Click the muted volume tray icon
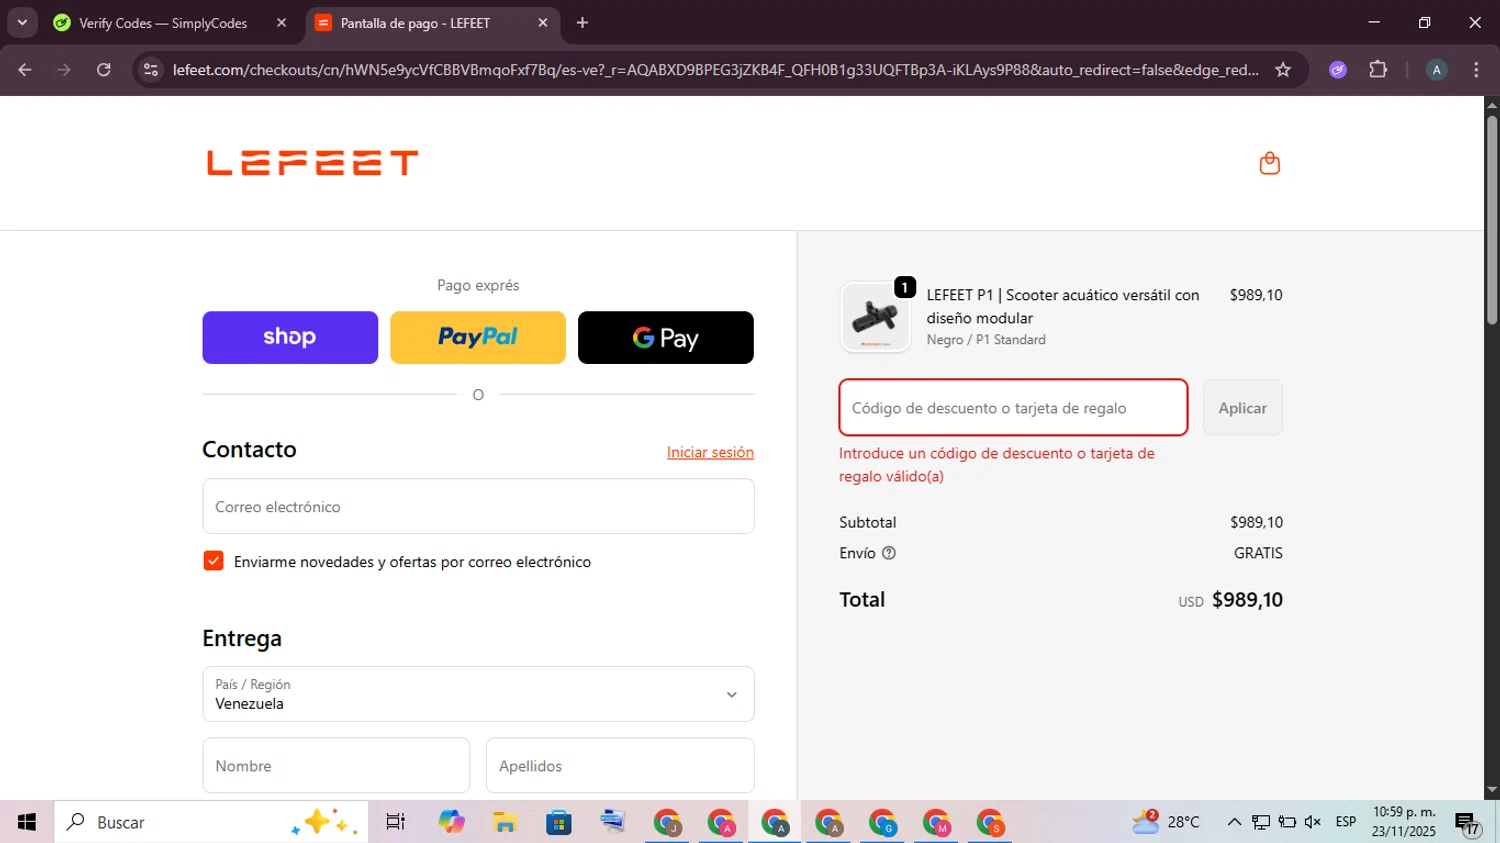 pyautogui.click(x=1313, y=822)
